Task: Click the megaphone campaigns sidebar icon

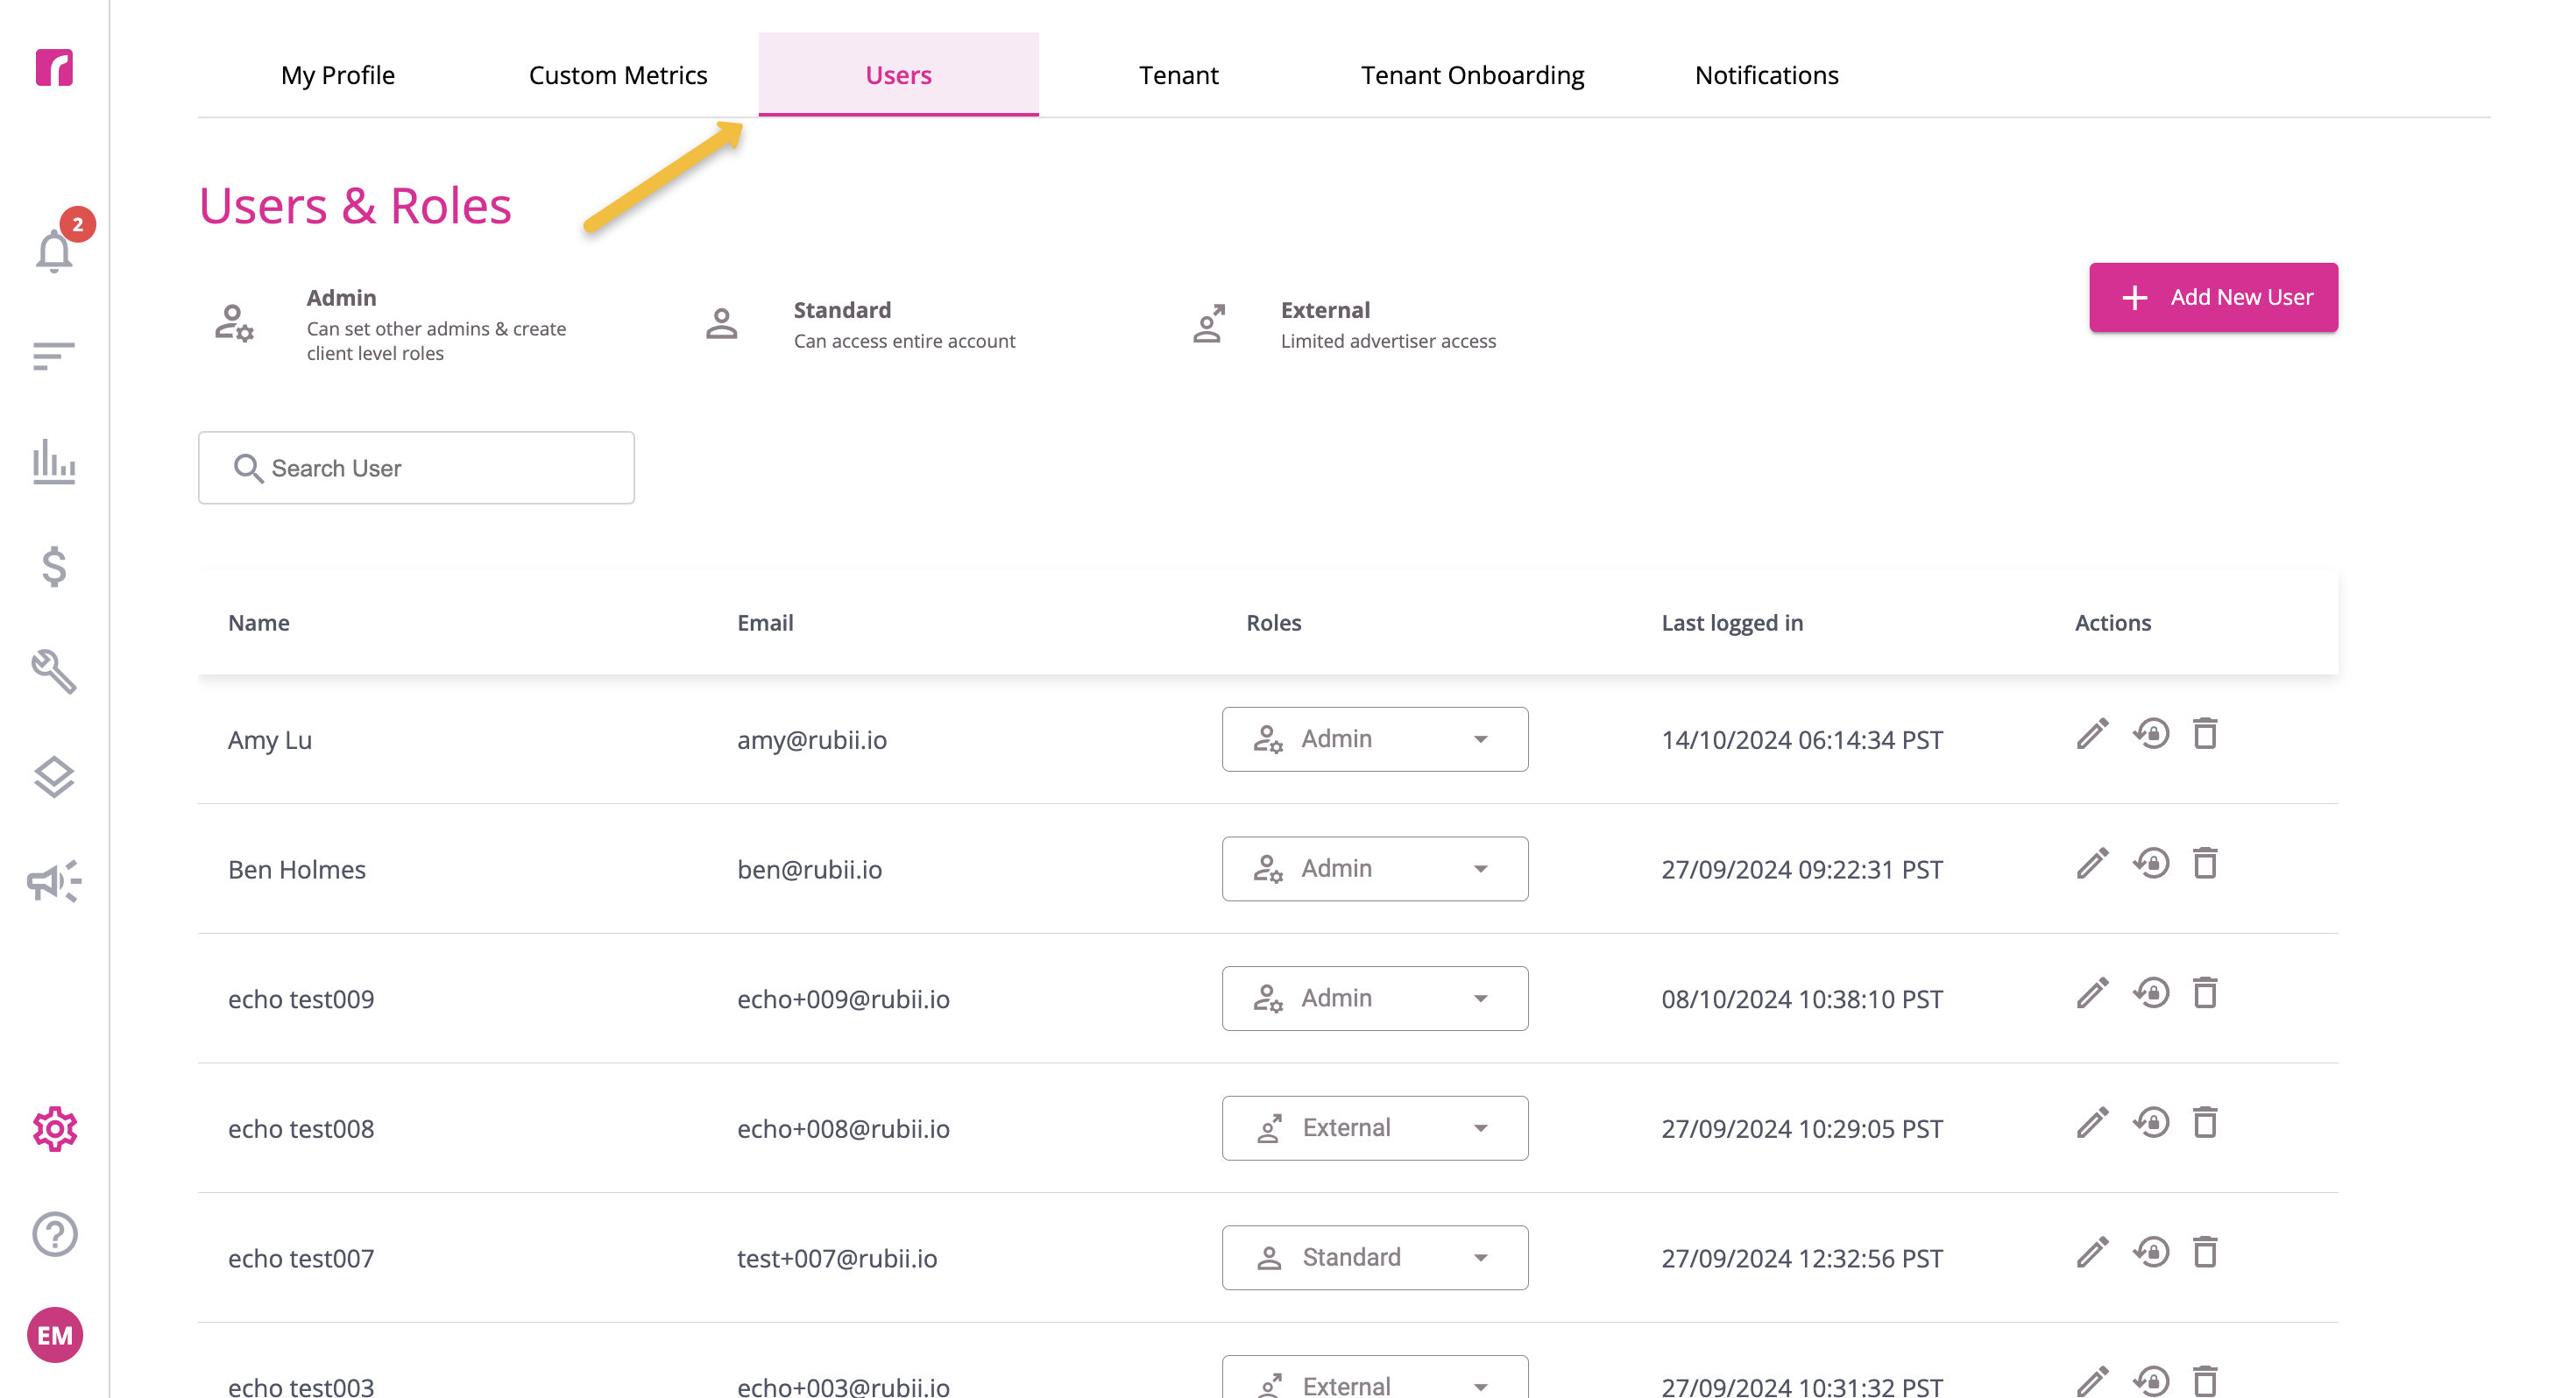Action: (54, 881)
